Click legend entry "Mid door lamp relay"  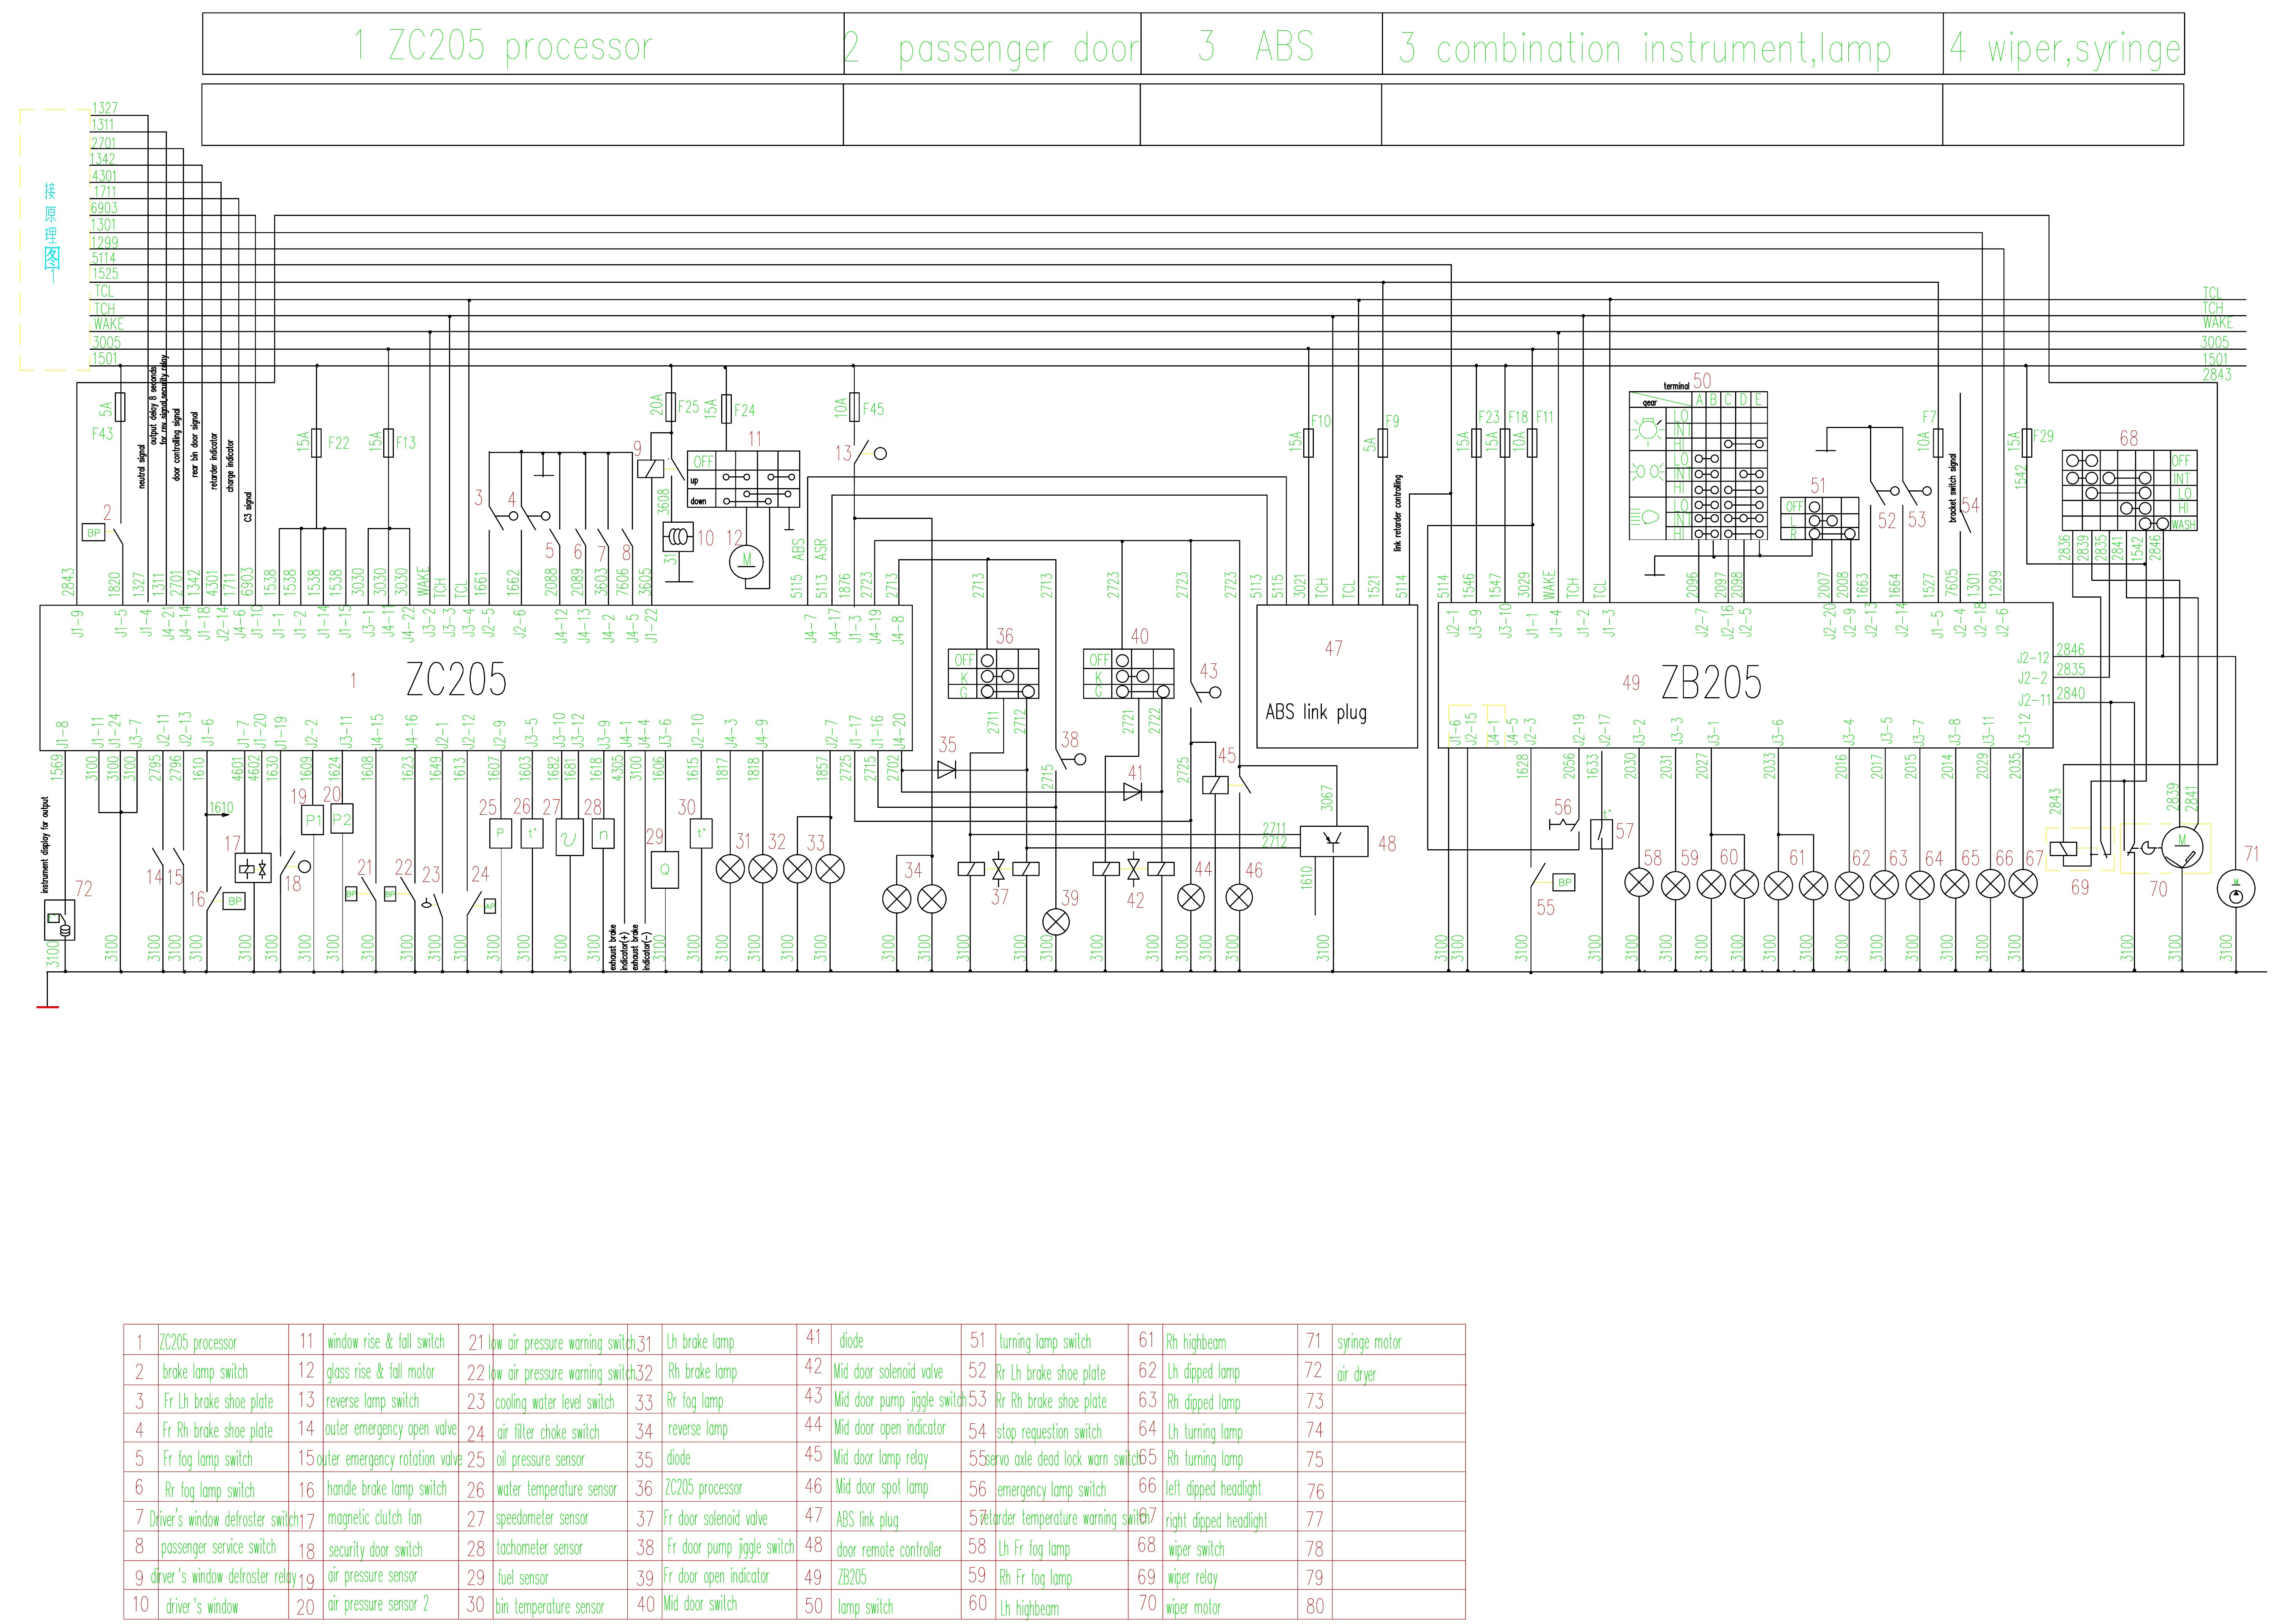tap(881, 1458)
